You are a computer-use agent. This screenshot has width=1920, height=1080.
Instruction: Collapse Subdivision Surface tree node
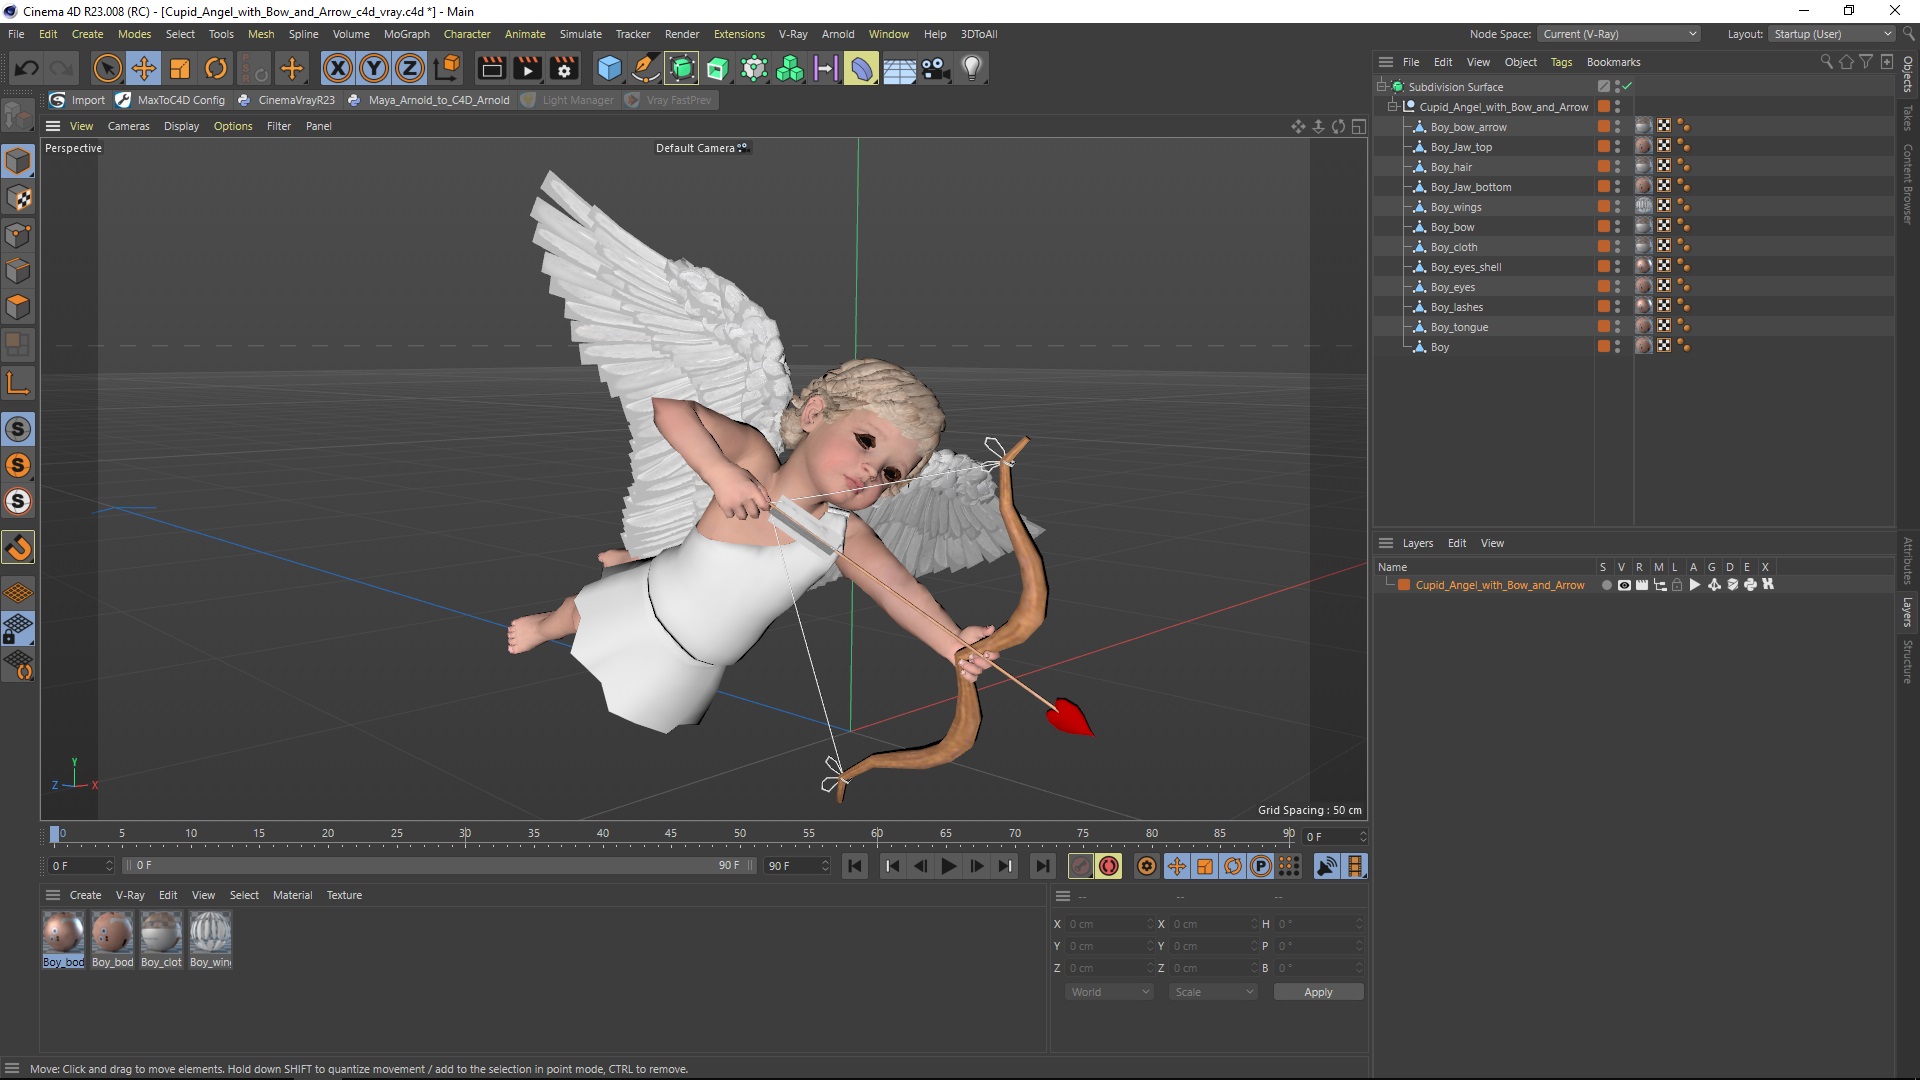coord(1381,87)
